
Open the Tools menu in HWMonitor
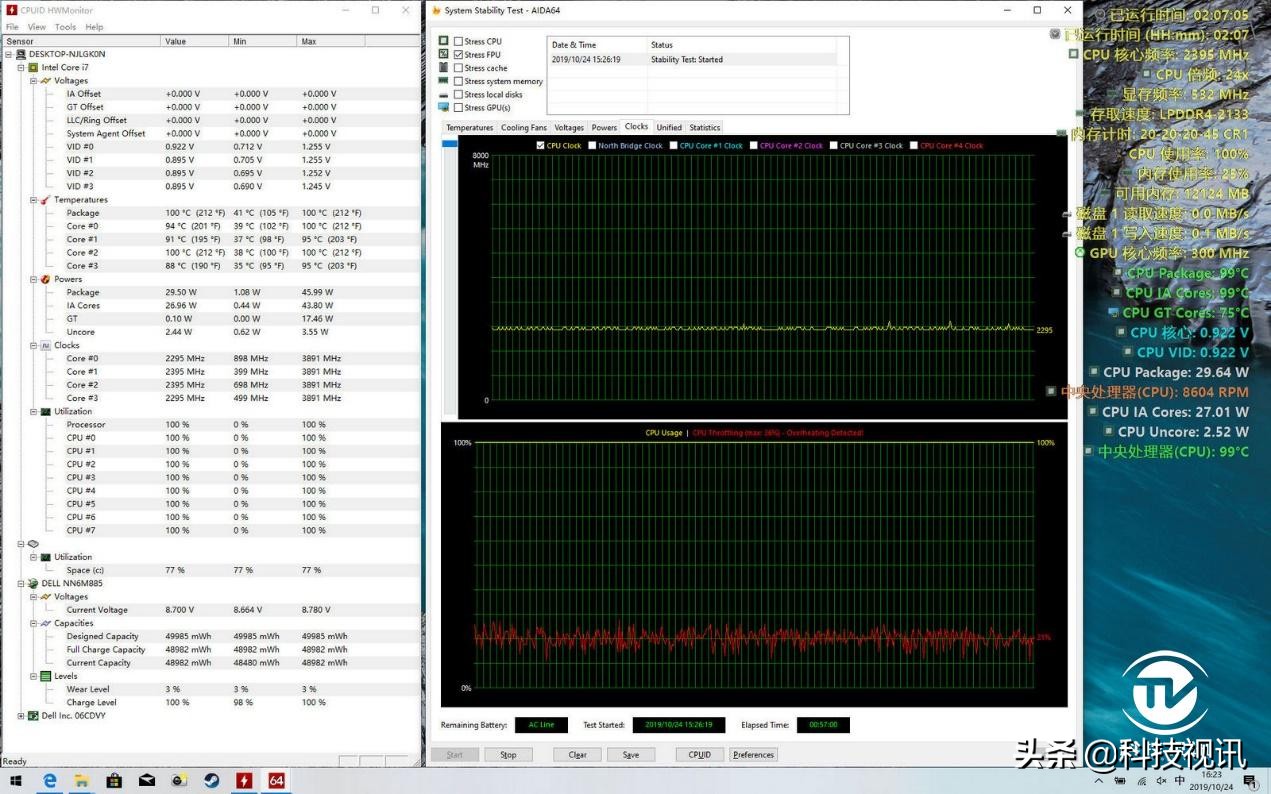point(64,28)
